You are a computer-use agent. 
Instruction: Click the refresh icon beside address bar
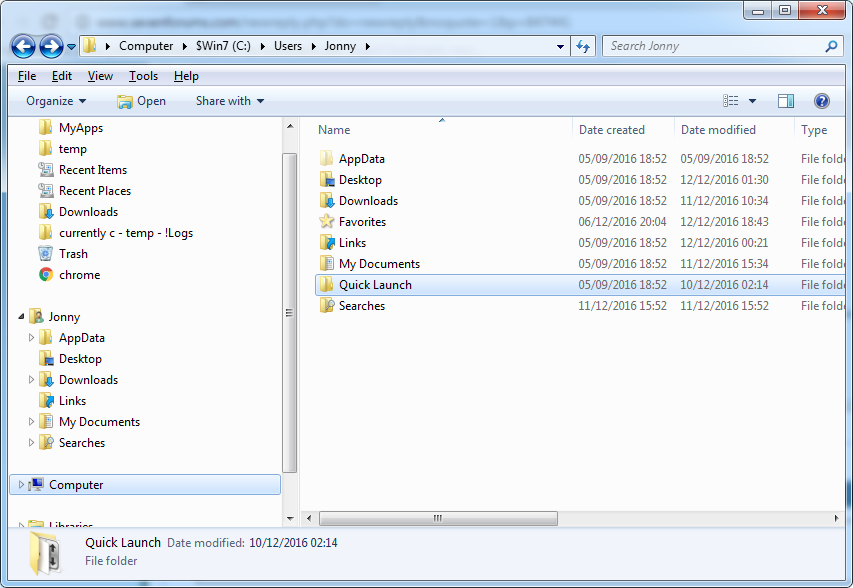tap(583, 46)
